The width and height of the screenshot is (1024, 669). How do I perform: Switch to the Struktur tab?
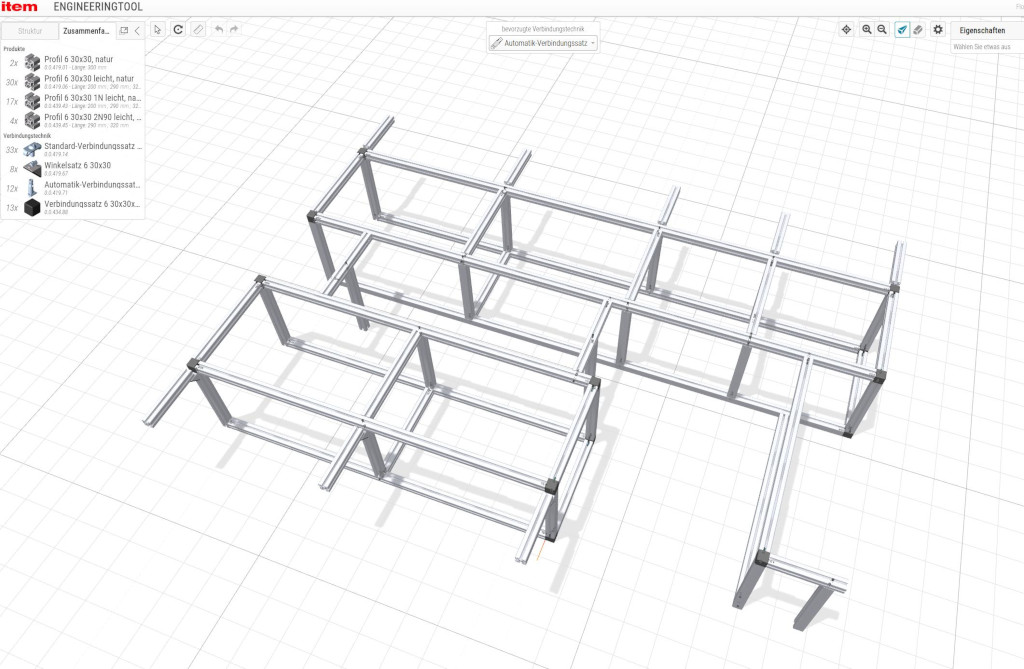(x=30, y=31)
